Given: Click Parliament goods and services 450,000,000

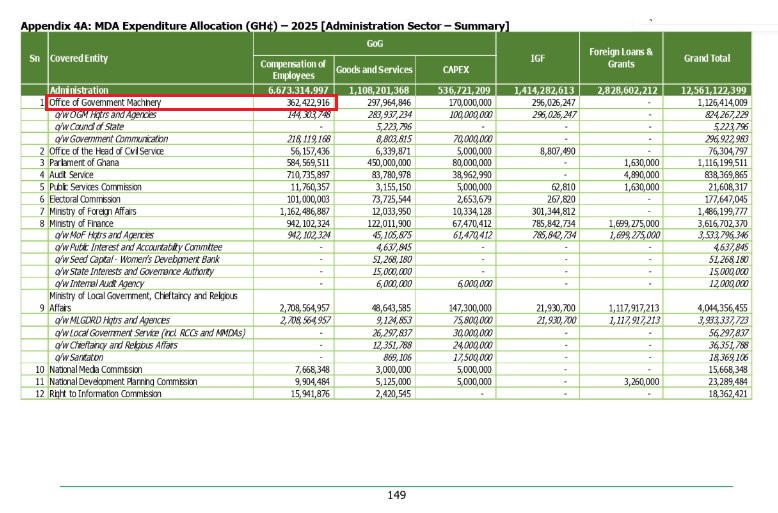Looking at the screenshot, I should (389, 163).
